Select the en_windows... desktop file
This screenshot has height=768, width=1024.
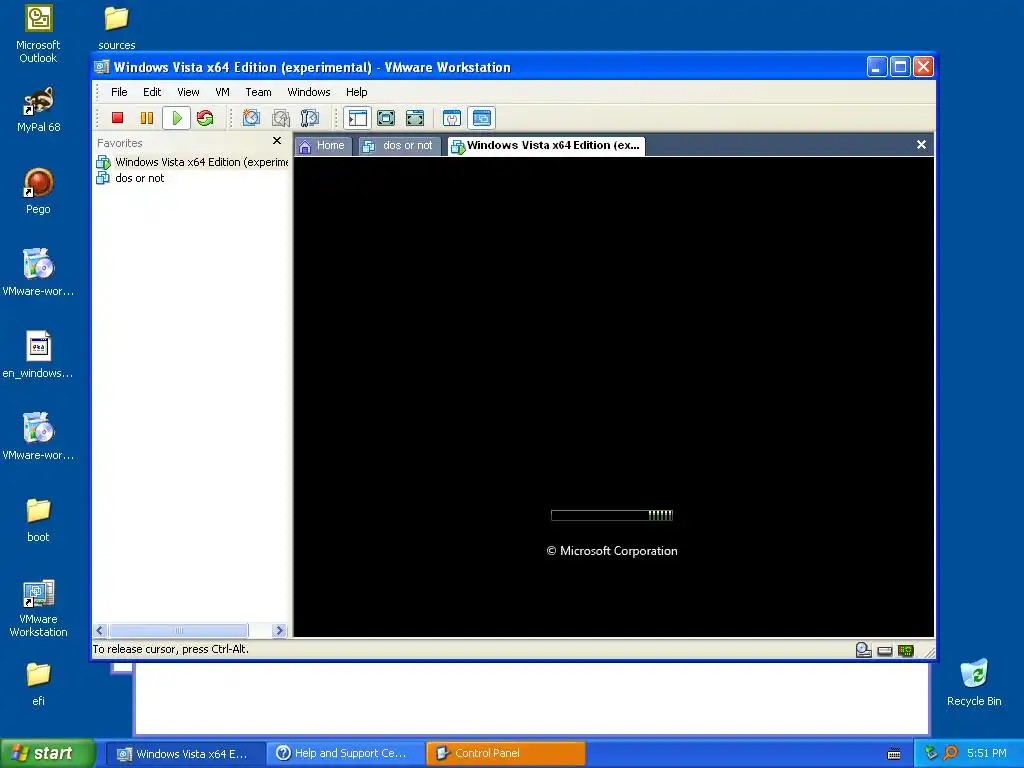[38, 355]
